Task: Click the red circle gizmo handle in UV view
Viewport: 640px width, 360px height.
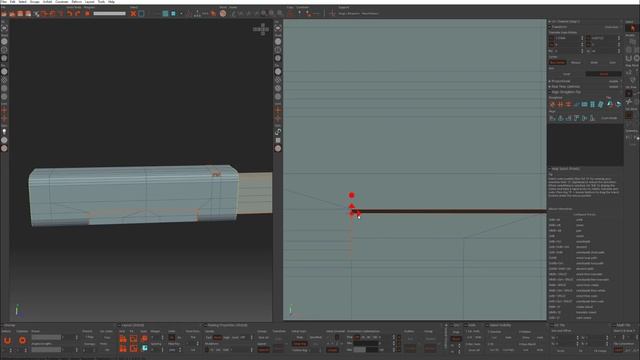Action: 351,195
